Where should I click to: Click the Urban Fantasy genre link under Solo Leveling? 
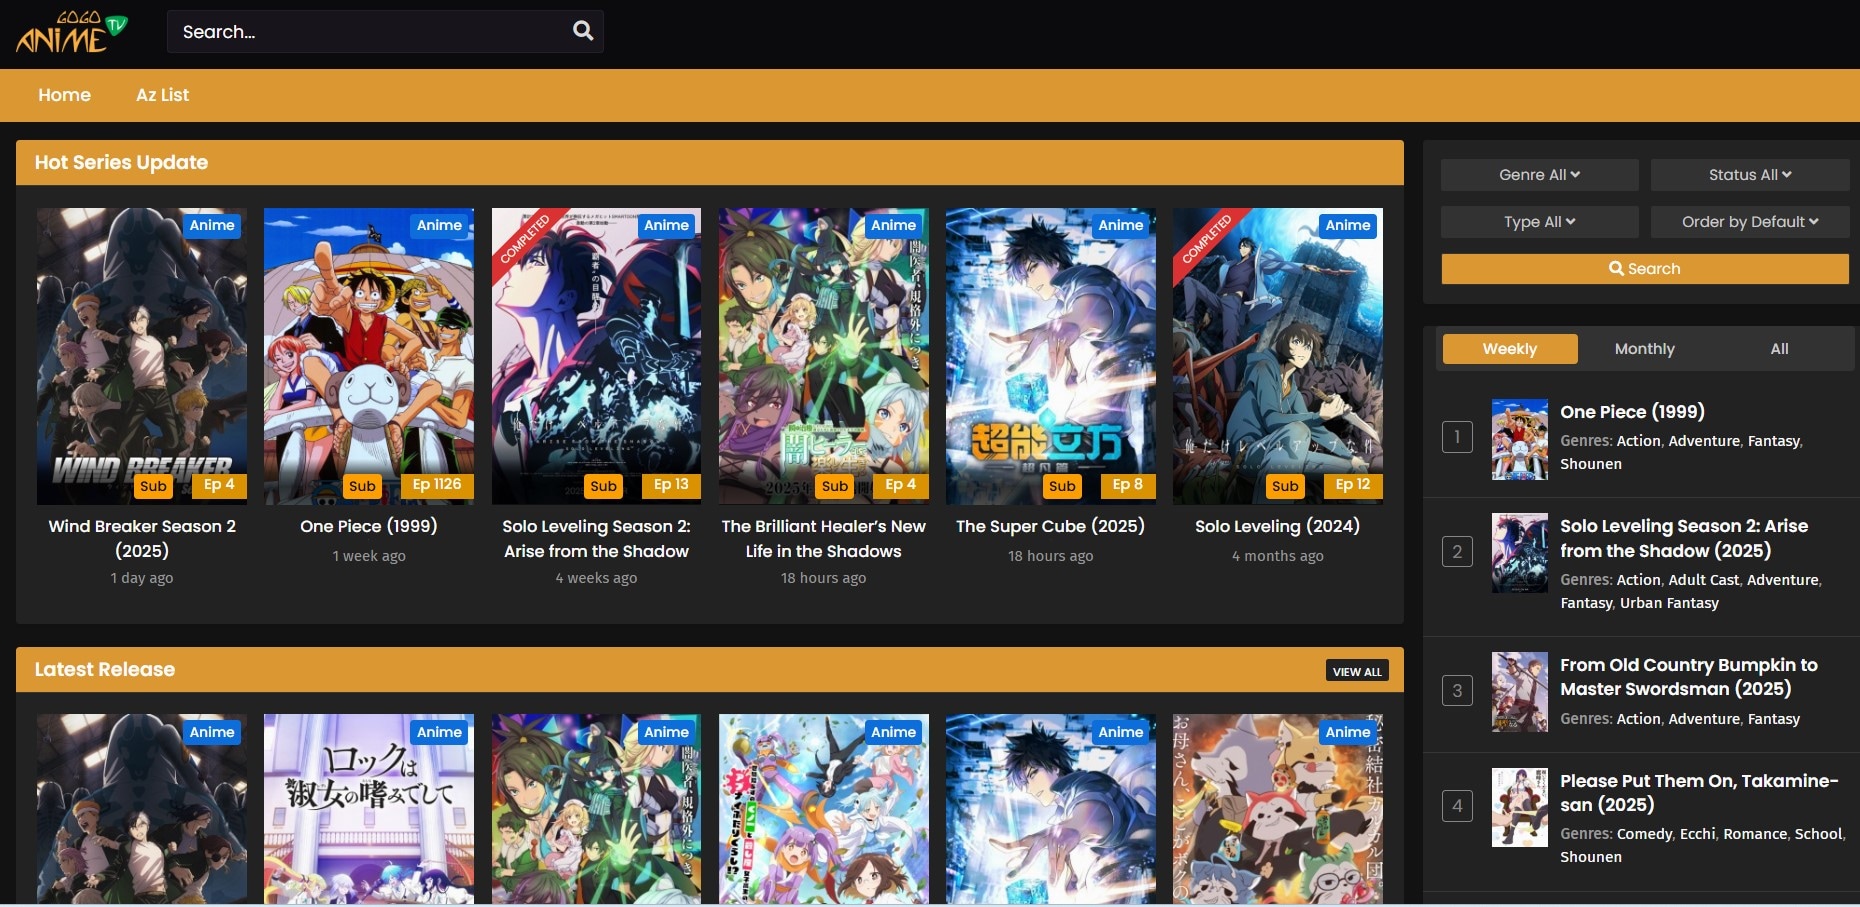1669,603
